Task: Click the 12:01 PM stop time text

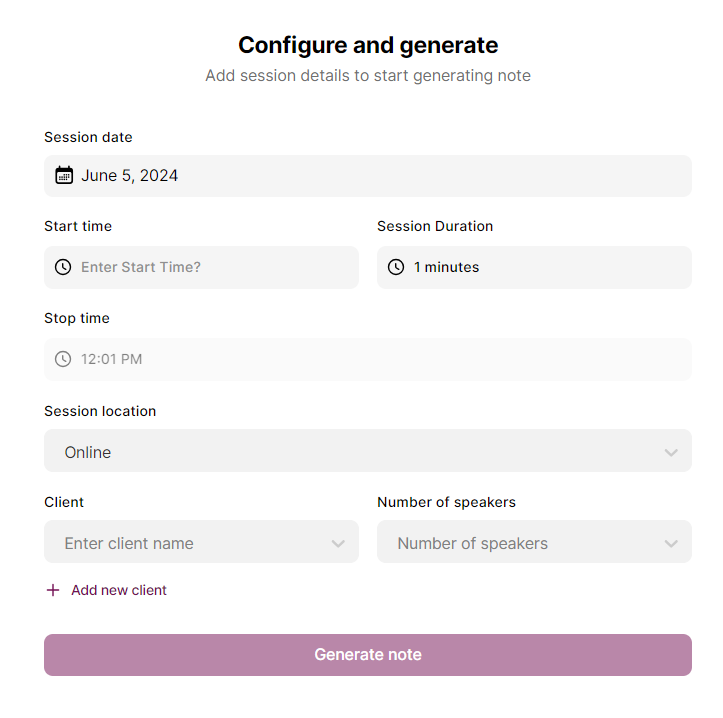Action: [x=112, y=359]
